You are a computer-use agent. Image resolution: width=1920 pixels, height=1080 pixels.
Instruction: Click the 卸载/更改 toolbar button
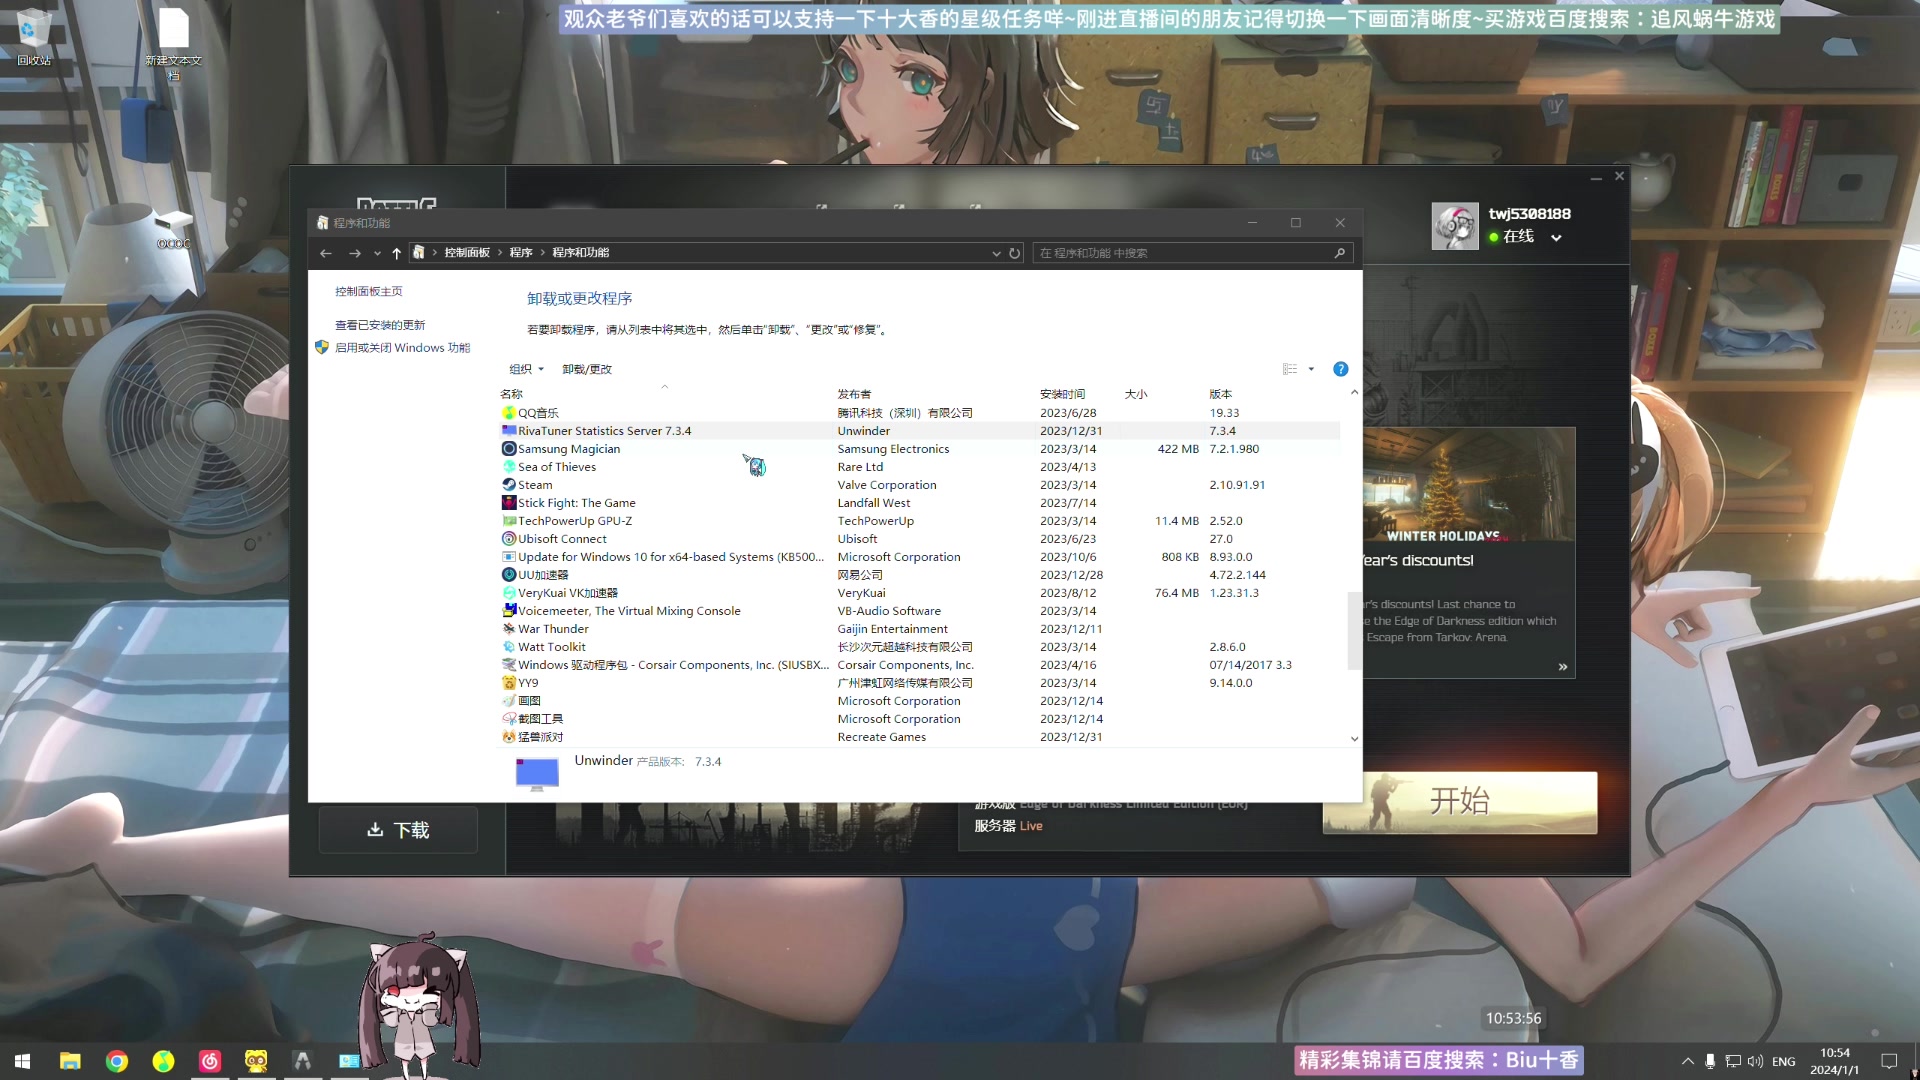pos(586,369)
